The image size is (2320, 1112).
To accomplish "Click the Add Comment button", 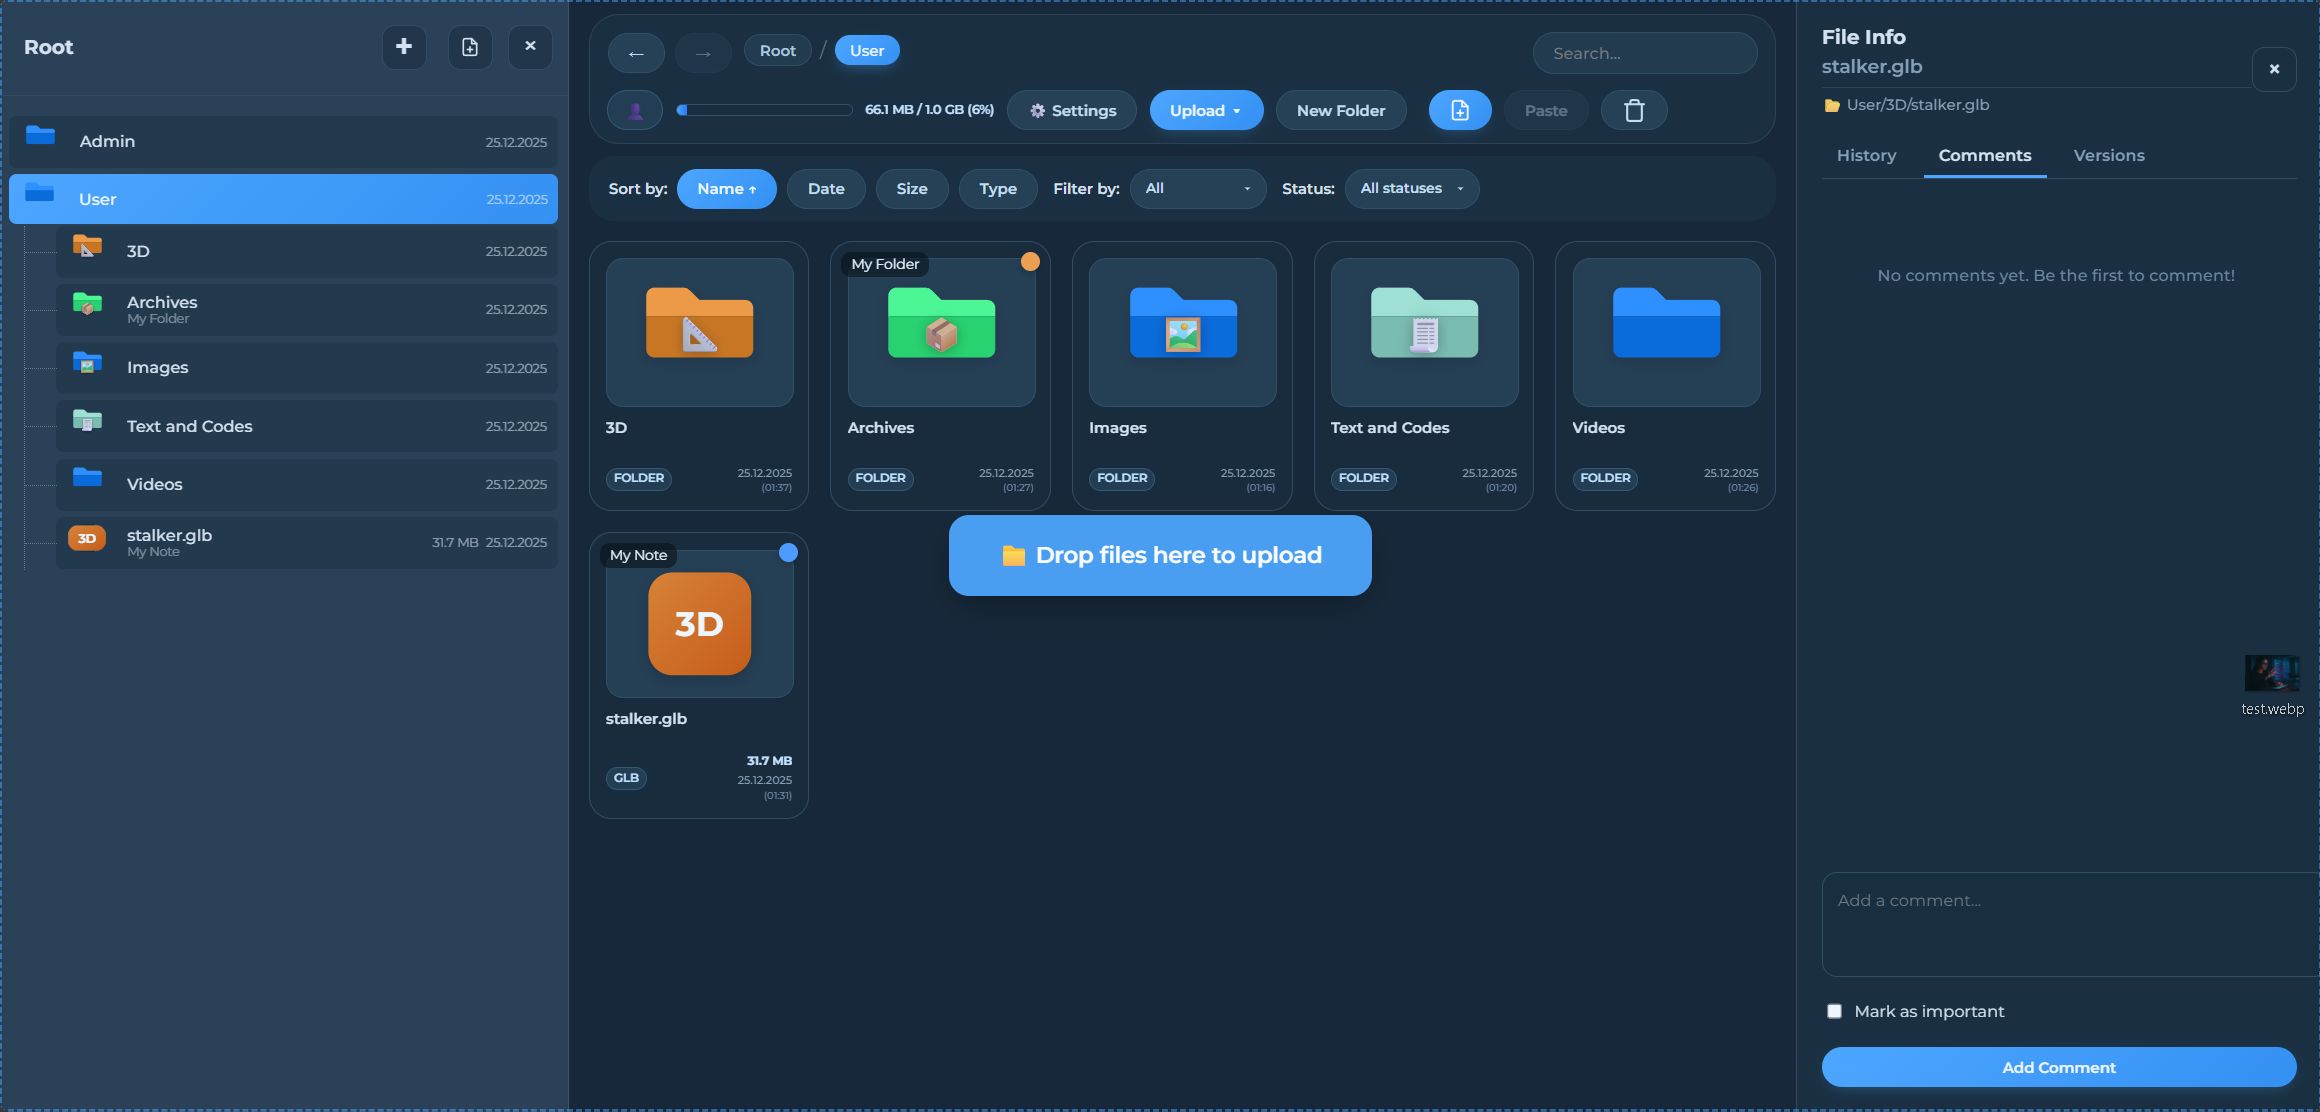I will [2058, 1067].
